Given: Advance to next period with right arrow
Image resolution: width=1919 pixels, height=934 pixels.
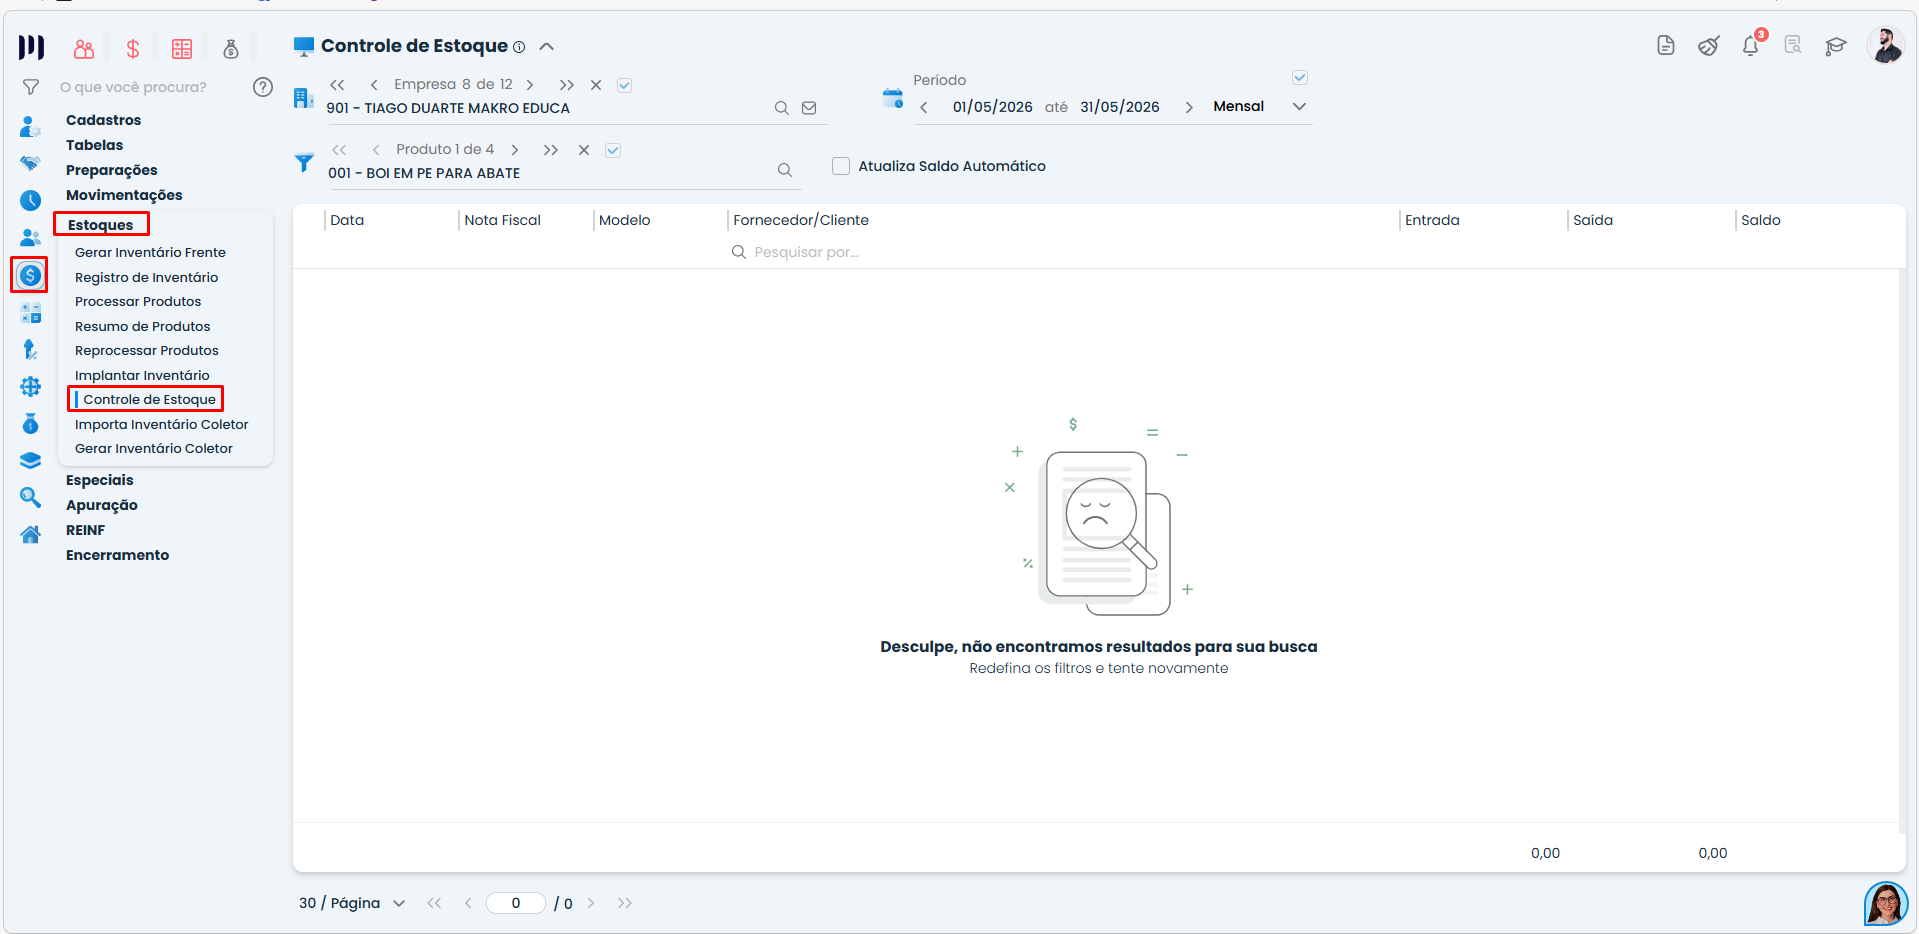Looking at the screenshot, I should pos(1189,107).
